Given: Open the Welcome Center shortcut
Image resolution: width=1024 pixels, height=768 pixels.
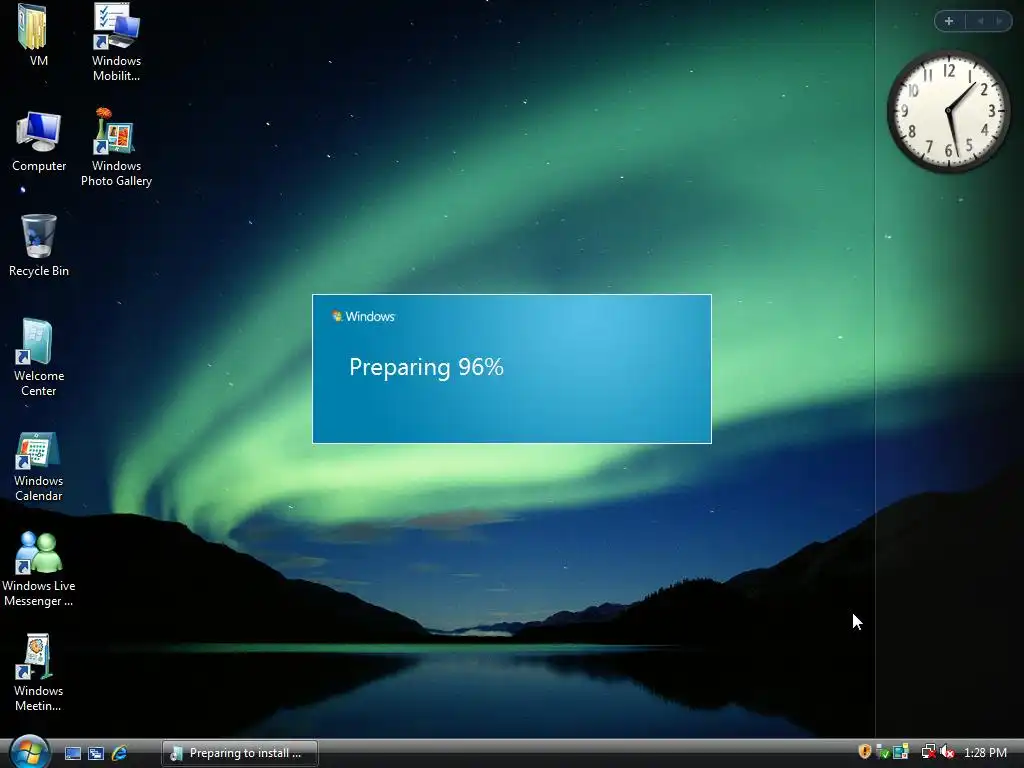Looking at the screenshot, I should coord(39,356).
